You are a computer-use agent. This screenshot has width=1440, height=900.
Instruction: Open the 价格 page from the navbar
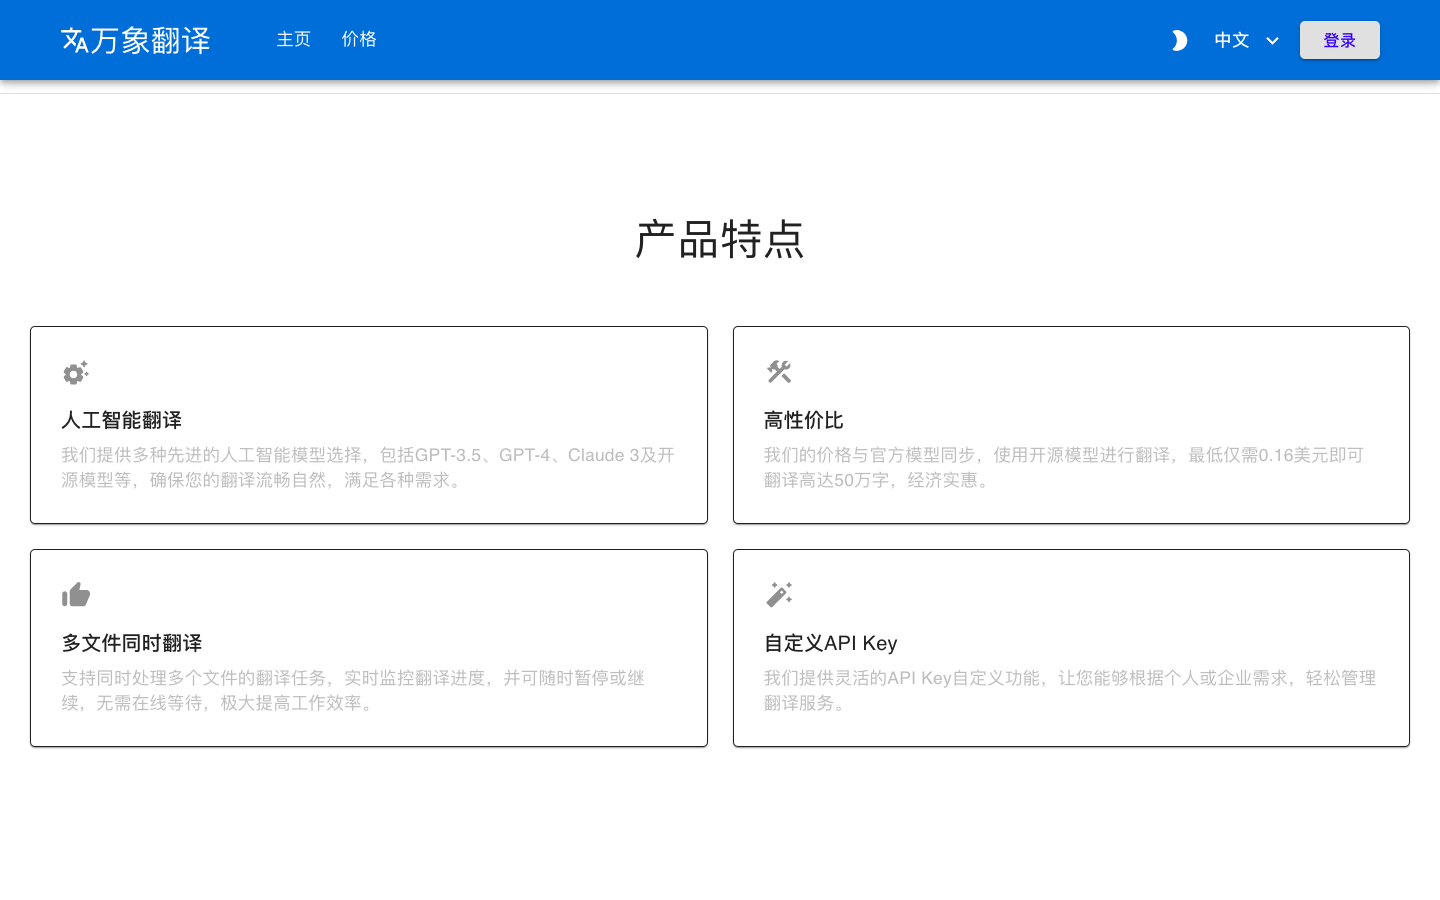359,39
